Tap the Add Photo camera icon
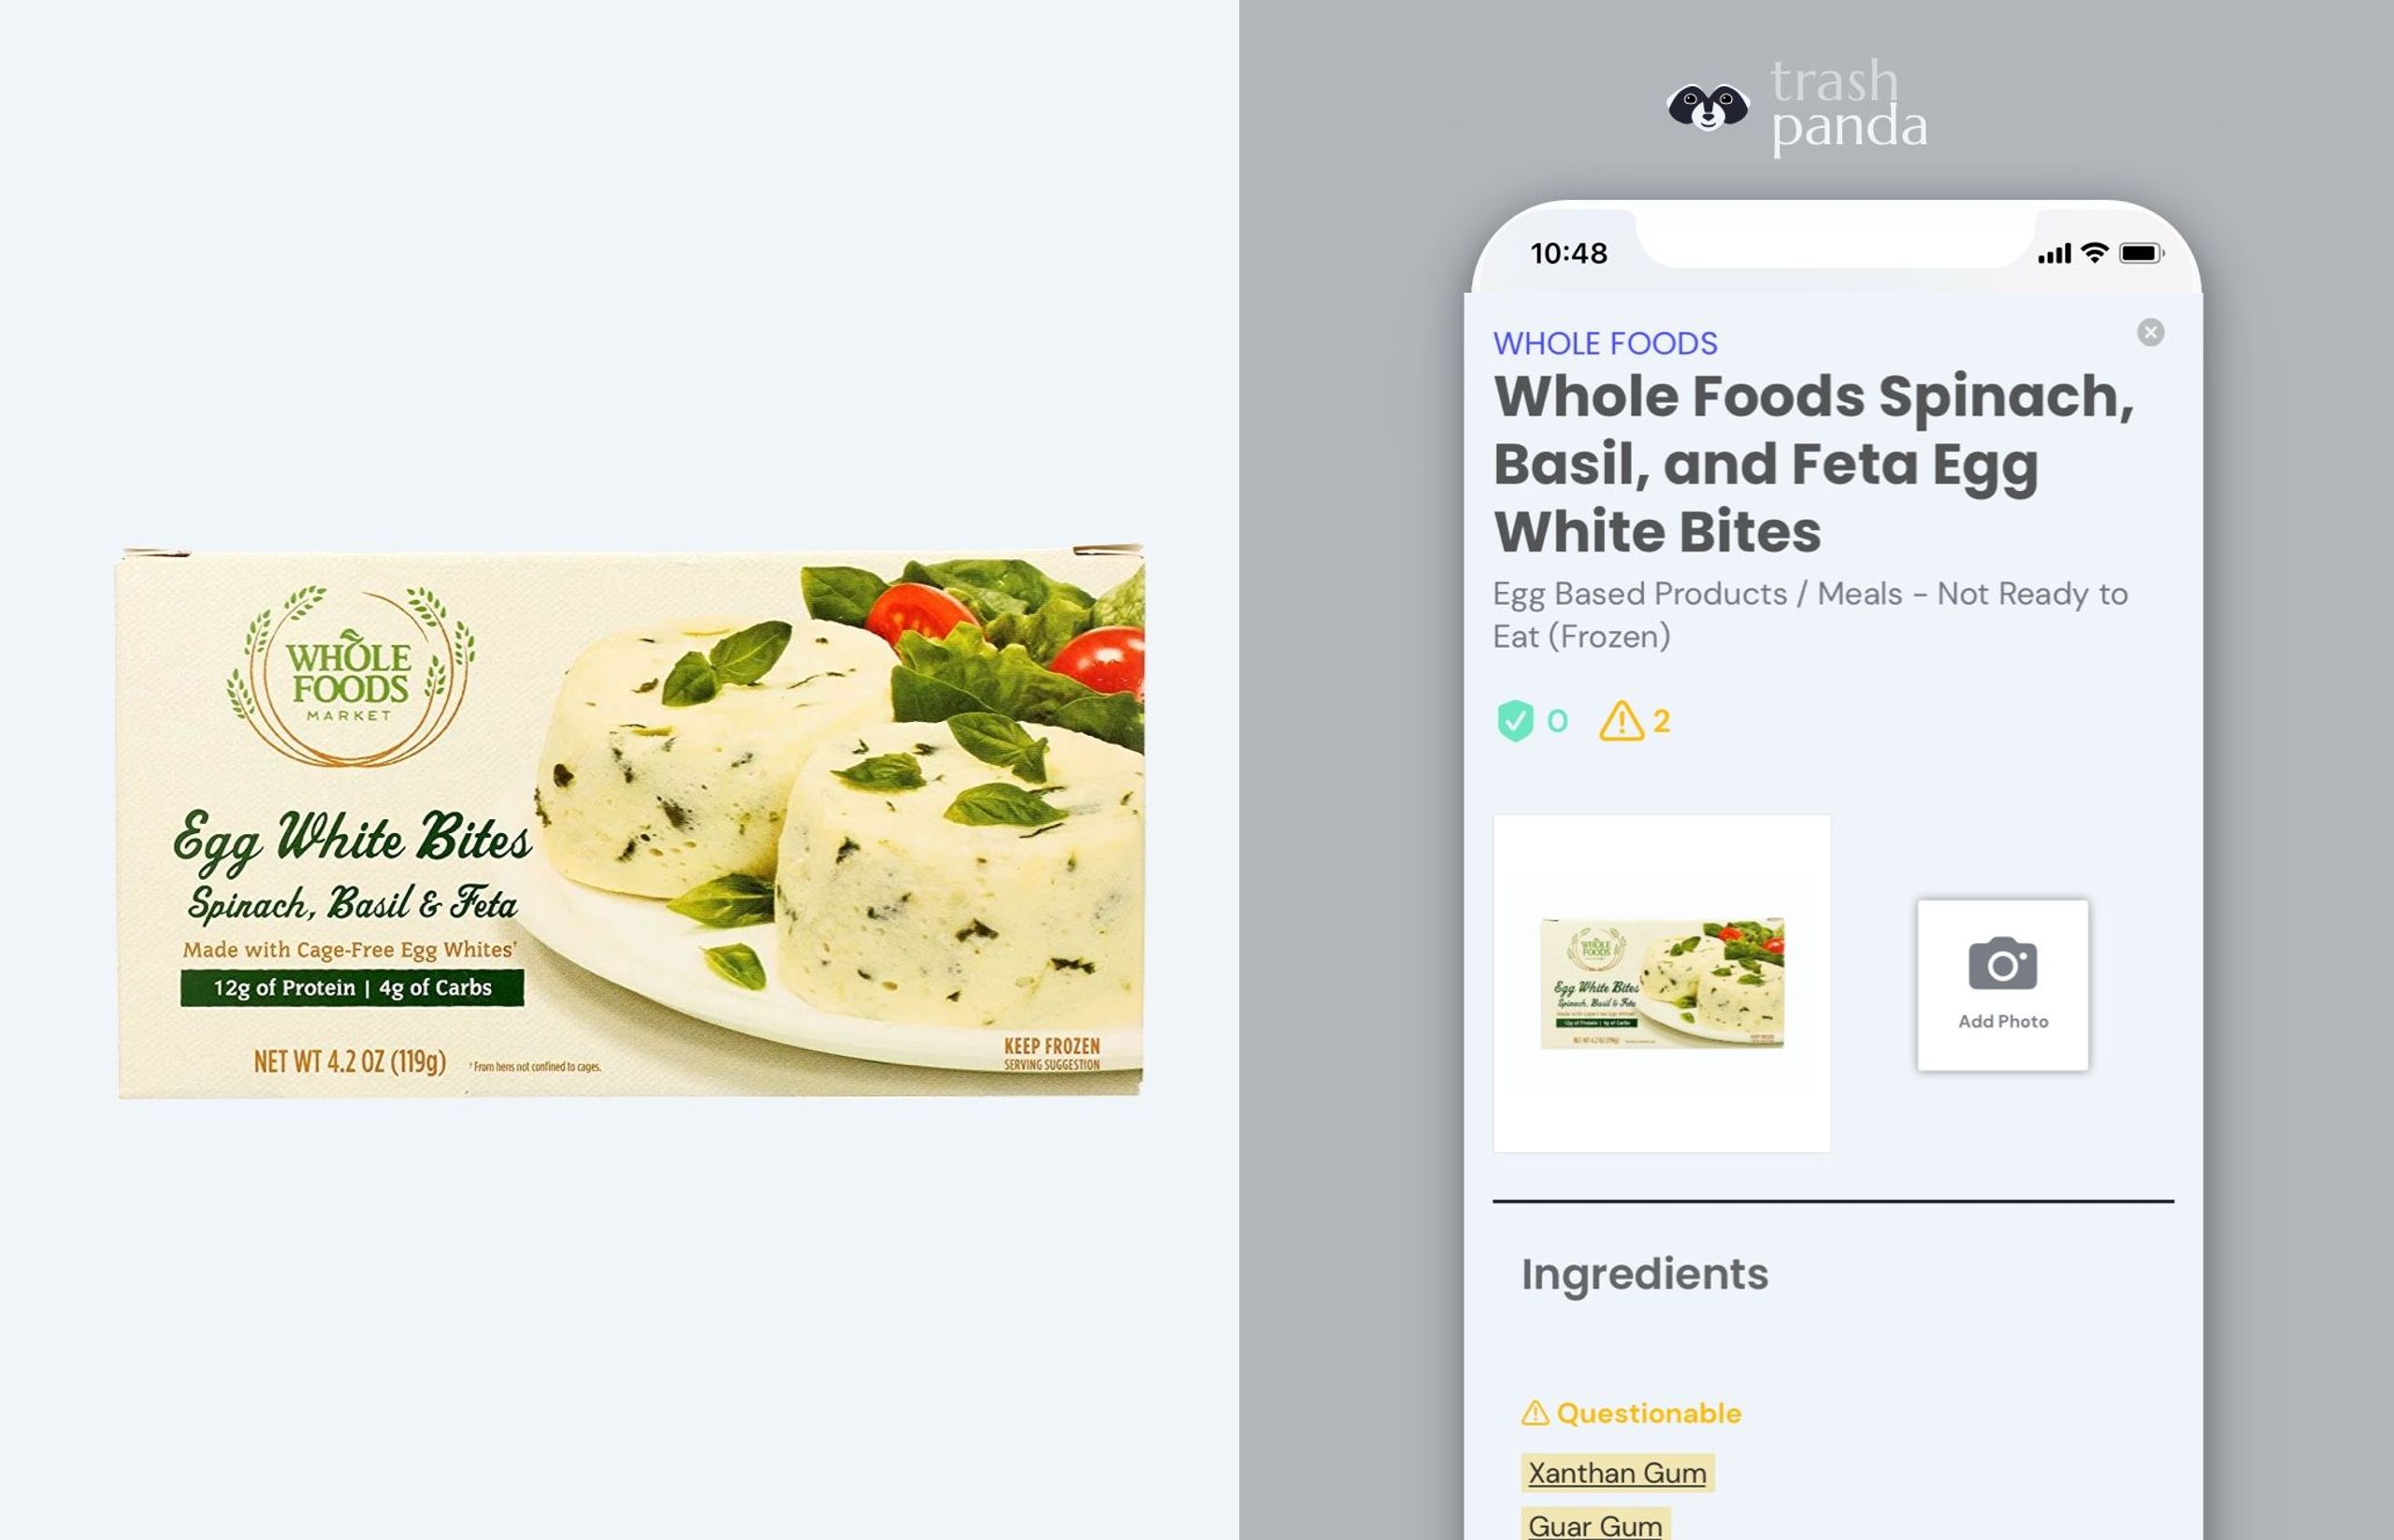Image resolution: width=2394 pixels, height=1540 pixels. (2002, 963)
